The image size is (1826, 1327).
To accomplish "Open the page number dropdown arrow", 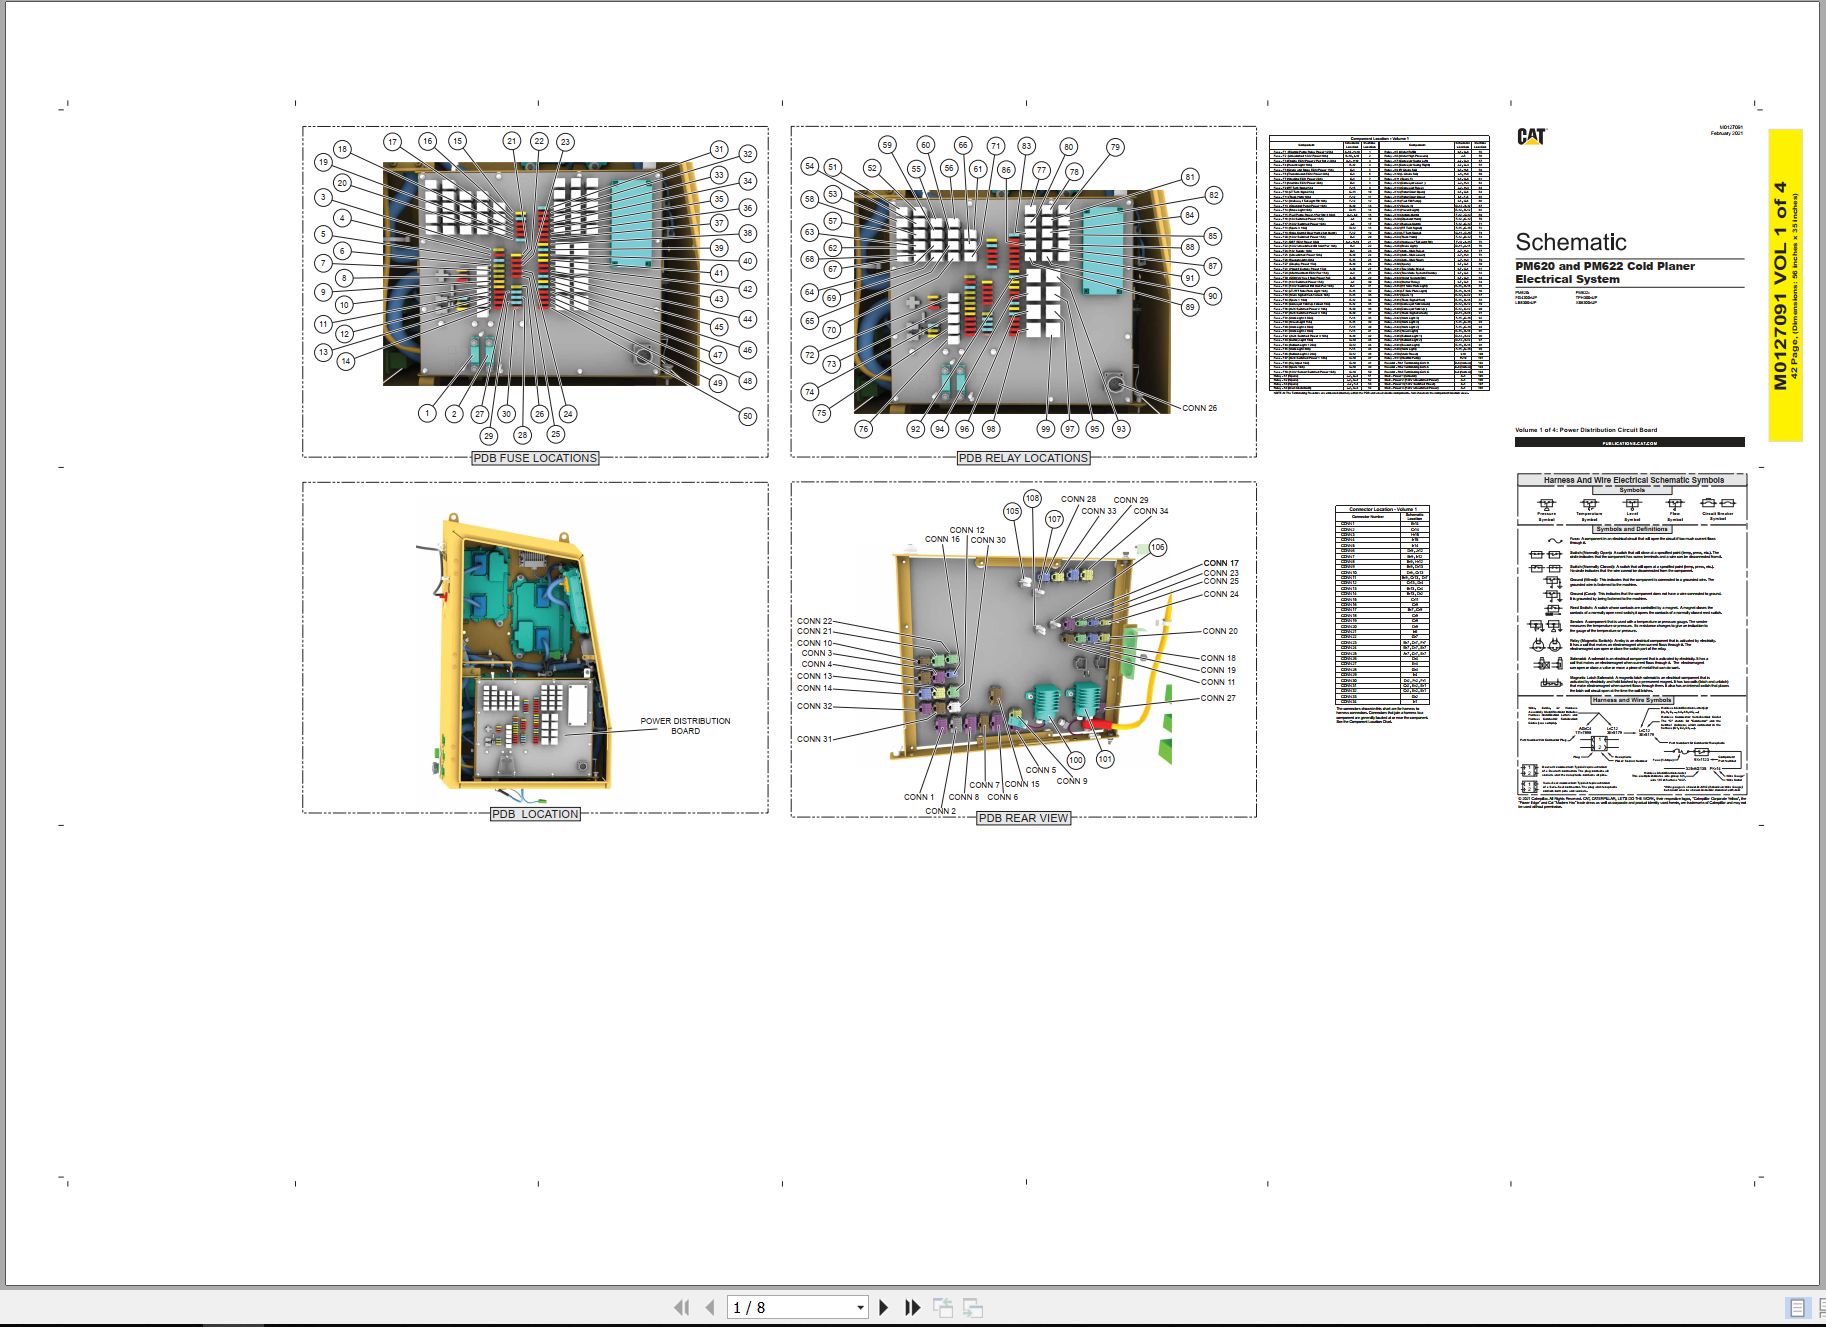I will coord(860,1307).
